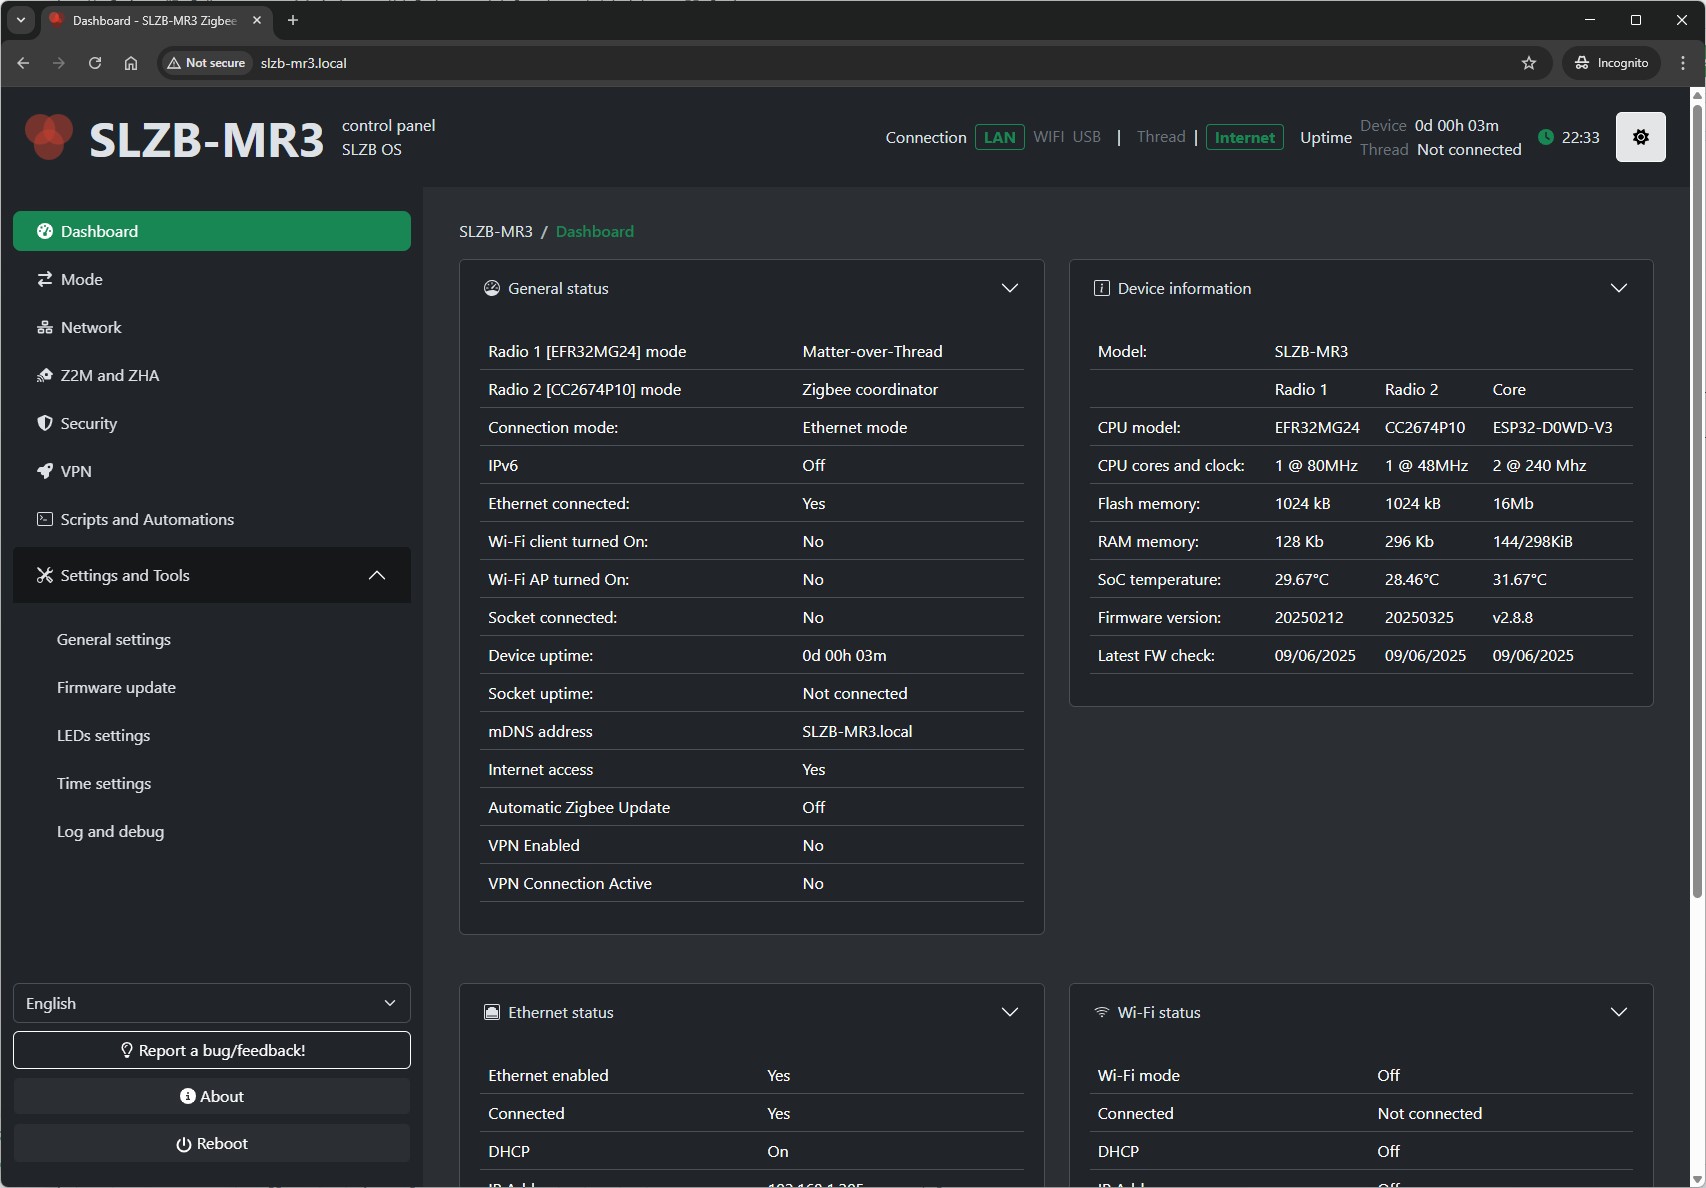Screen dimensions: 1706x1188
Task: Click Report a bug/feedback button
Action: pos(211,1050)
